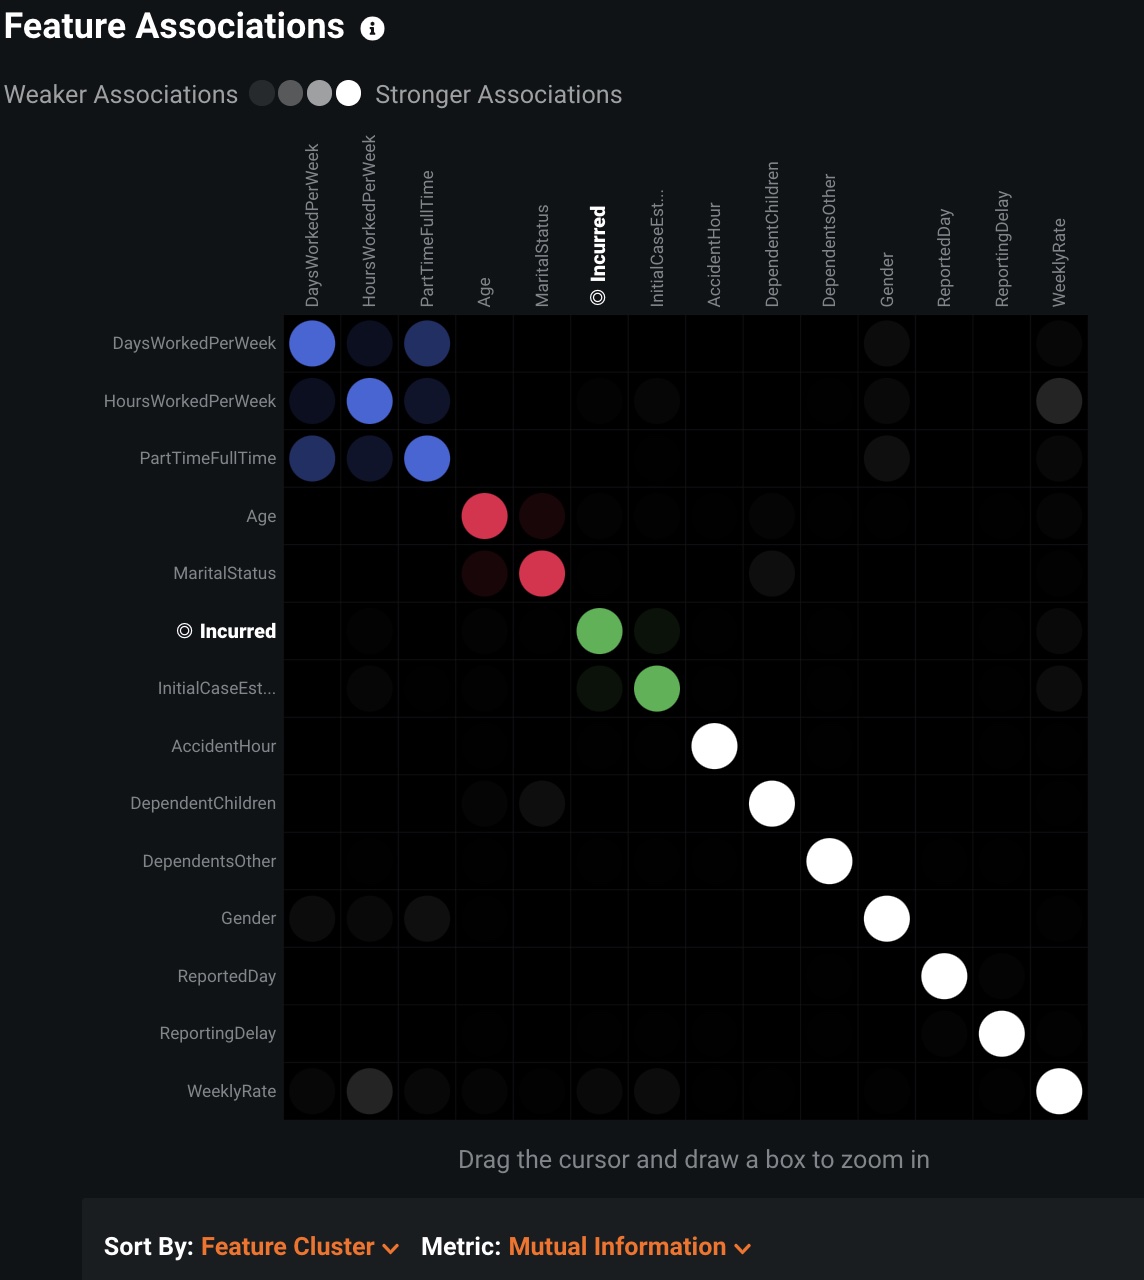Click the target icon next to Incurred row label
Viewport: 1144px width, 1280px height.
[184, 631]
